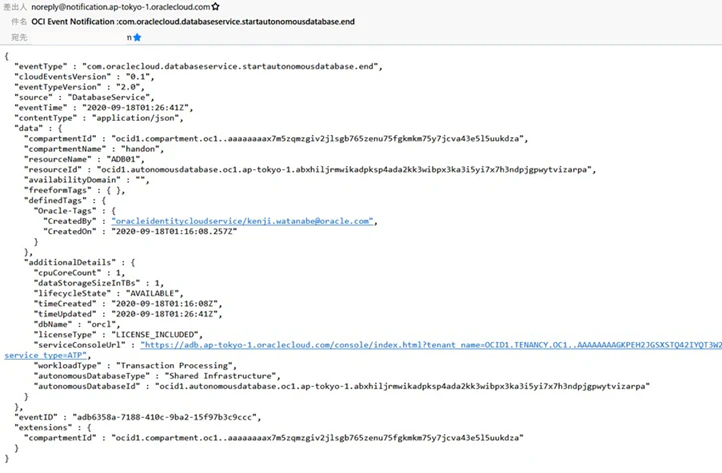The width and height of the screenshot is (722, 473).
Task: Click the 宛先 recipient label
Action: point(19,37)
